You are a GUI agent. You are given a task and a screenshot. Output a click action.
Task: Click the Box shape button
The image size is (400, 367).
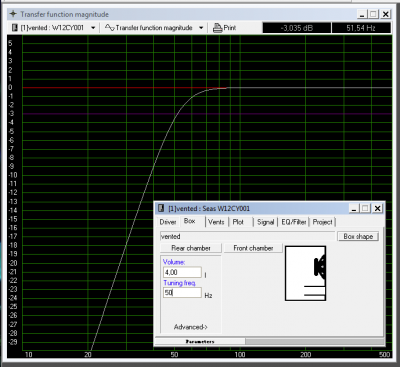358,236
